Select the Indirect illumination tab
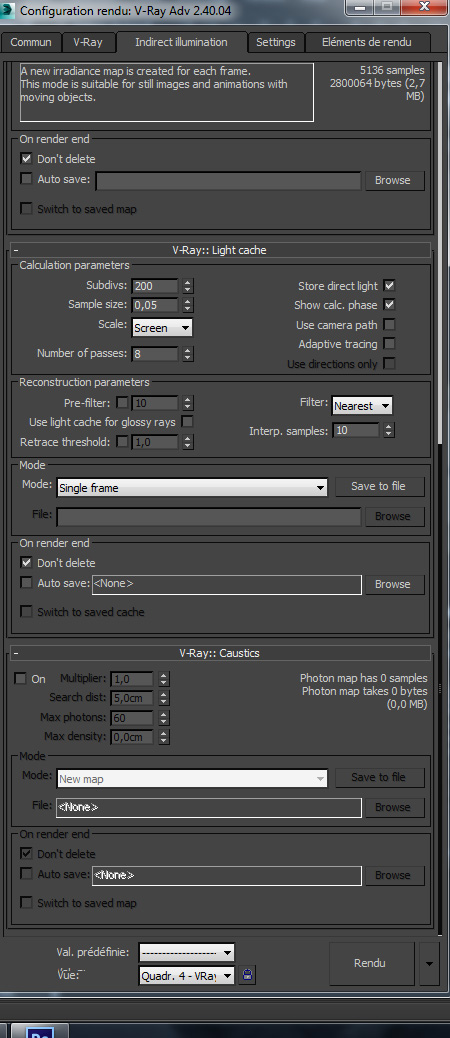 coord(181,42)
